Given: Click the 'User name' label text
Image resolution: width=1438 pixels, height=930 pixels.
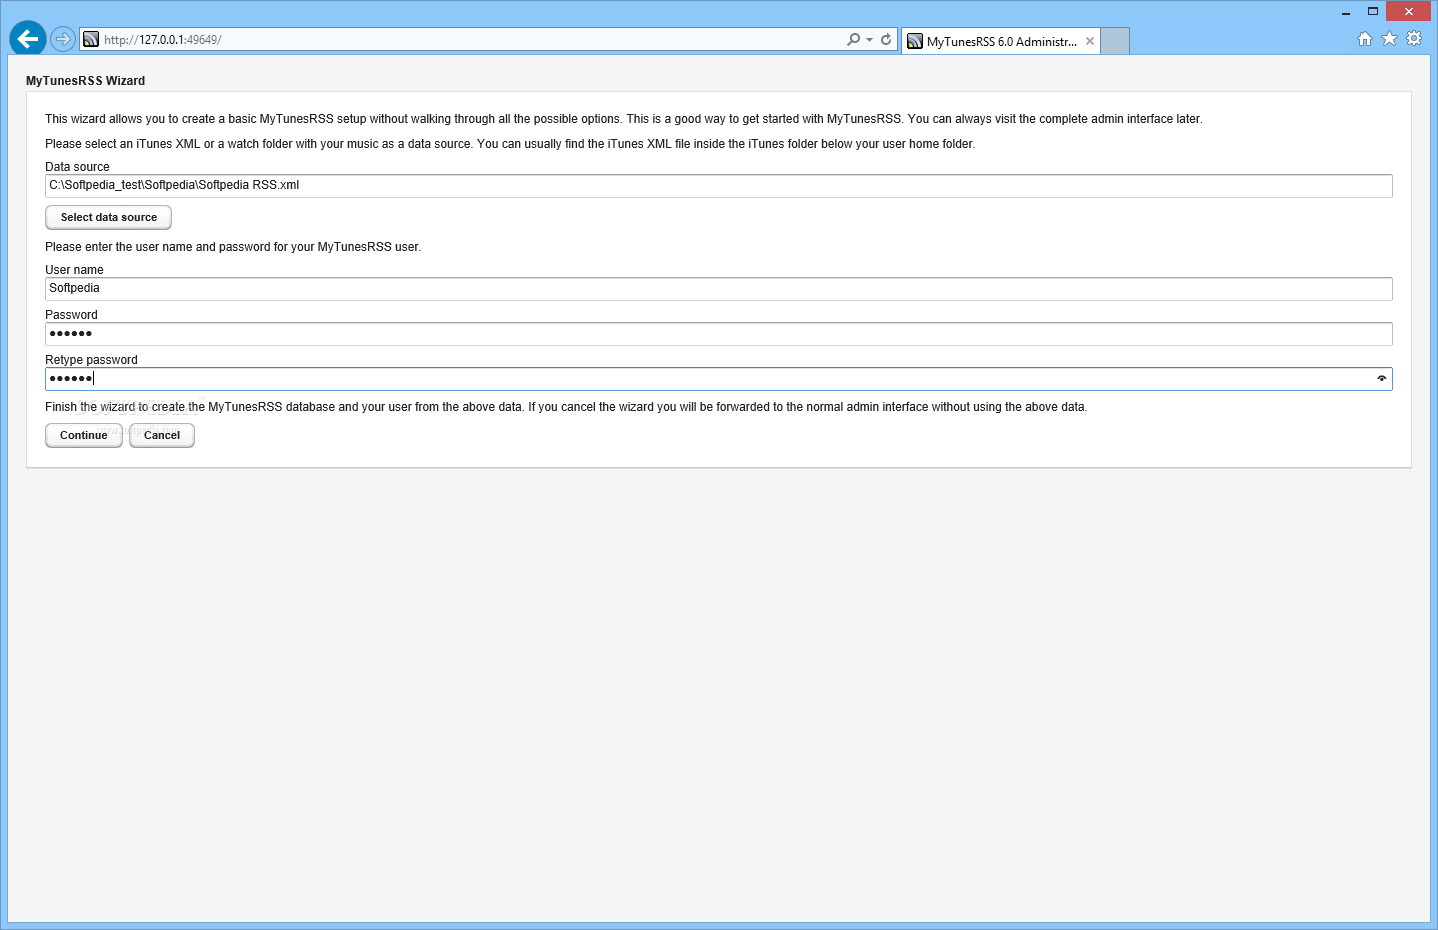Looking at the screenshot, I should [74, 270].
